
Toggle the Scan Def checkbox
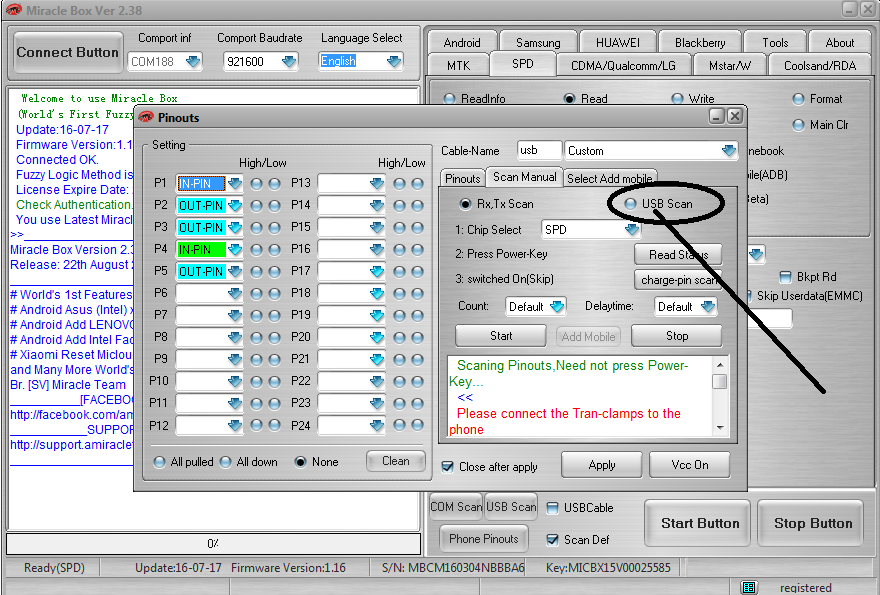coord(552,539)
